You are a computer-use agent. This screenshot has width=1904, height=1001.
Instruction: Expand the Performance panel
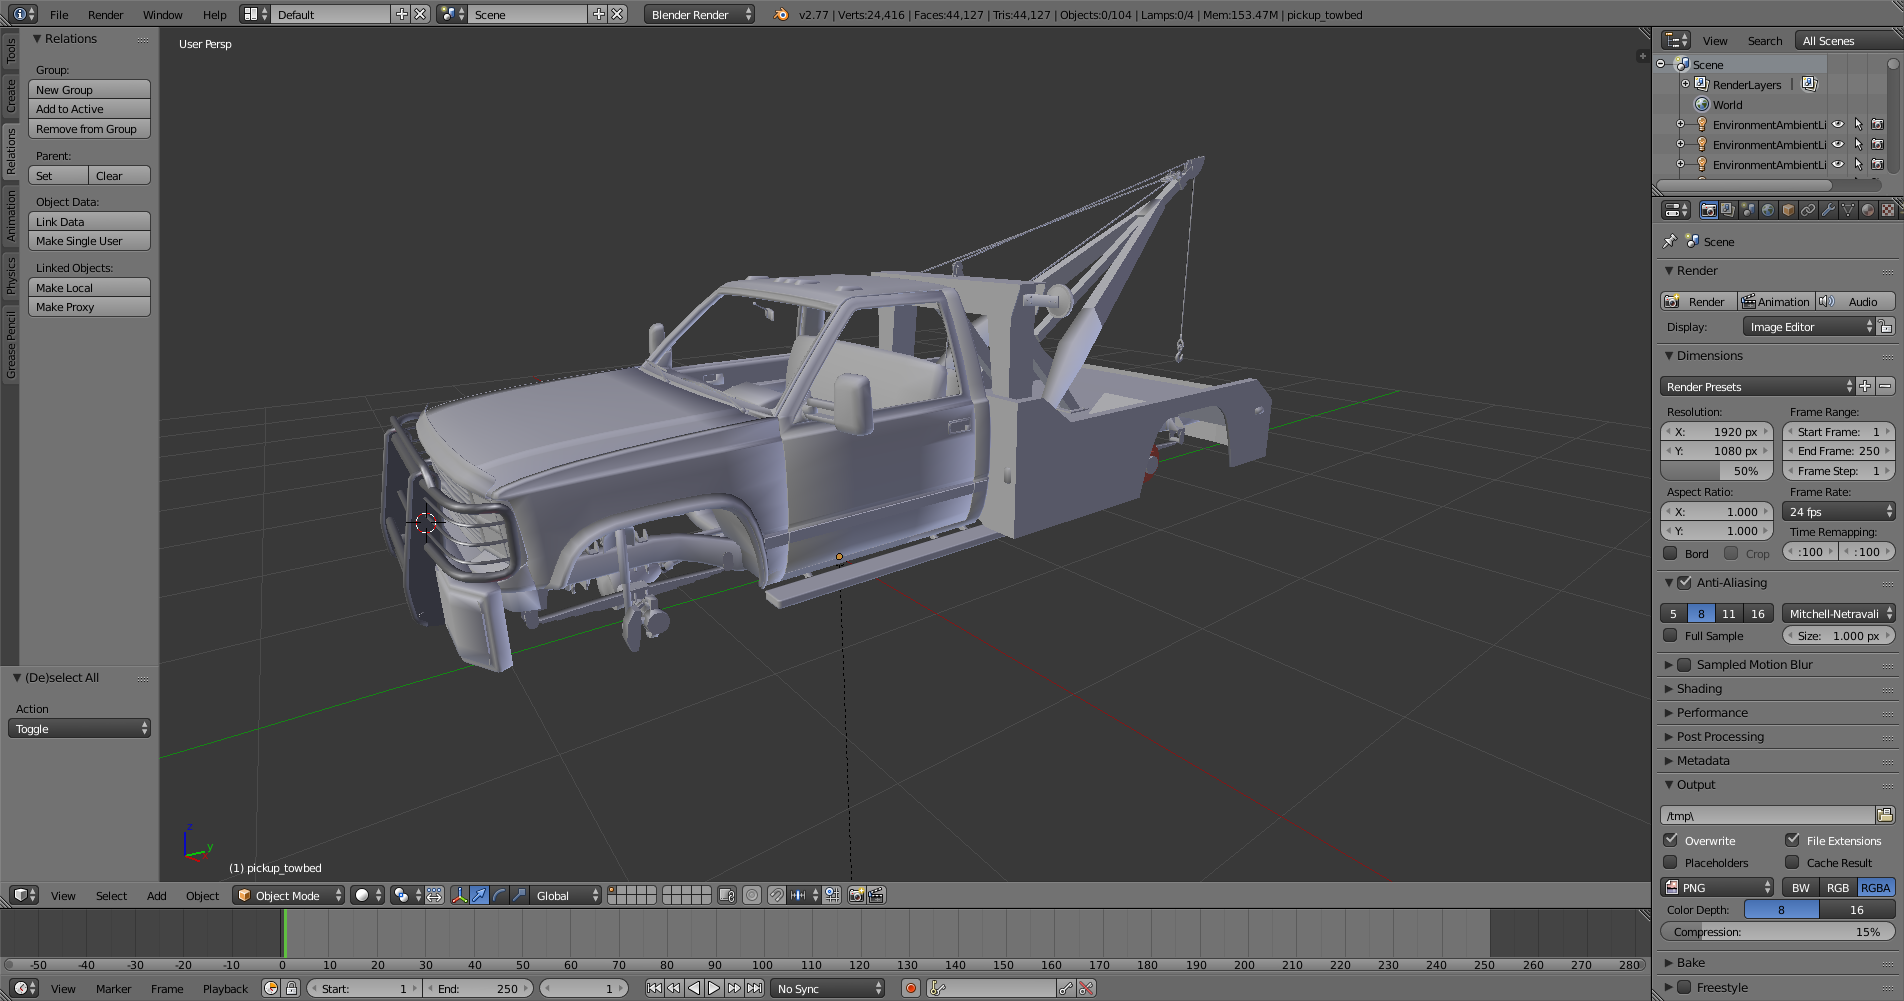1712,712
